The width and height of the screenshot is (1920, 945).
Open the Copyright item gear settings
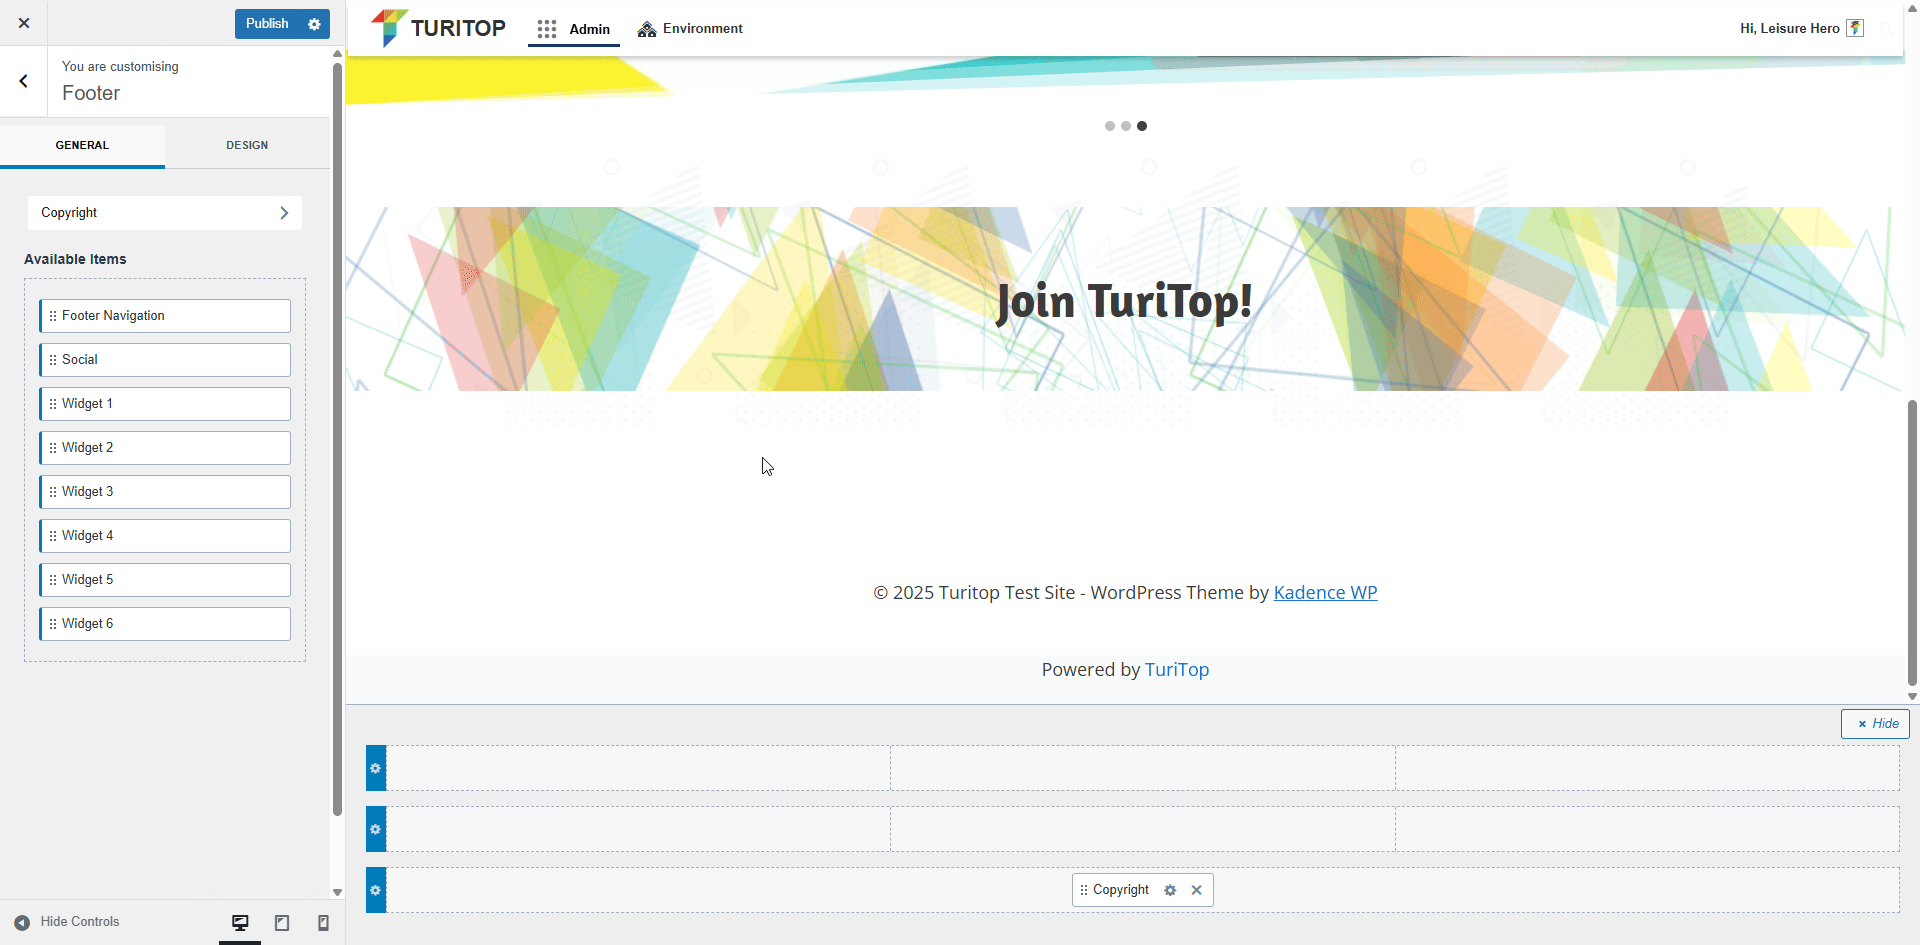pyautogui.click(x=1170, y=890)
